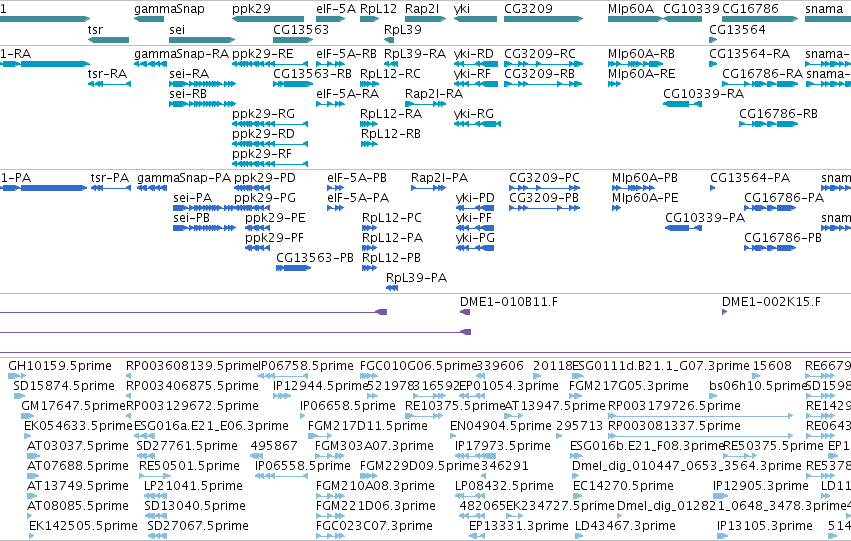Image resolution: width=851 pixels, height=541 pixels.
Task: Click the yki-RG transcript glyph
Action: [x=477, y=124]
